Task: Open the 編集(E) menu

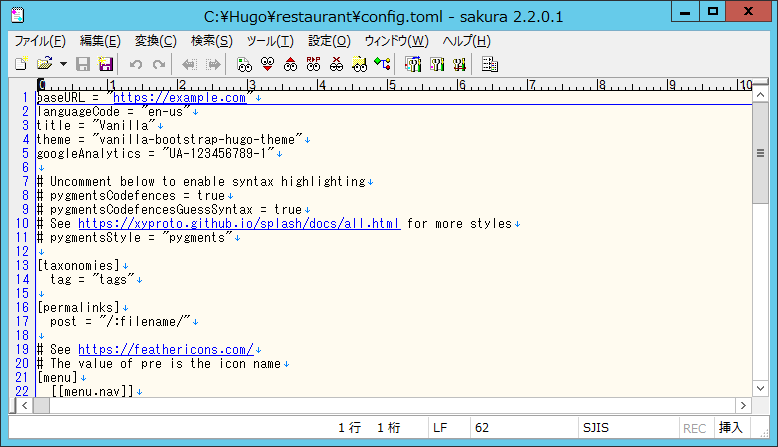Action: [100, 41]
